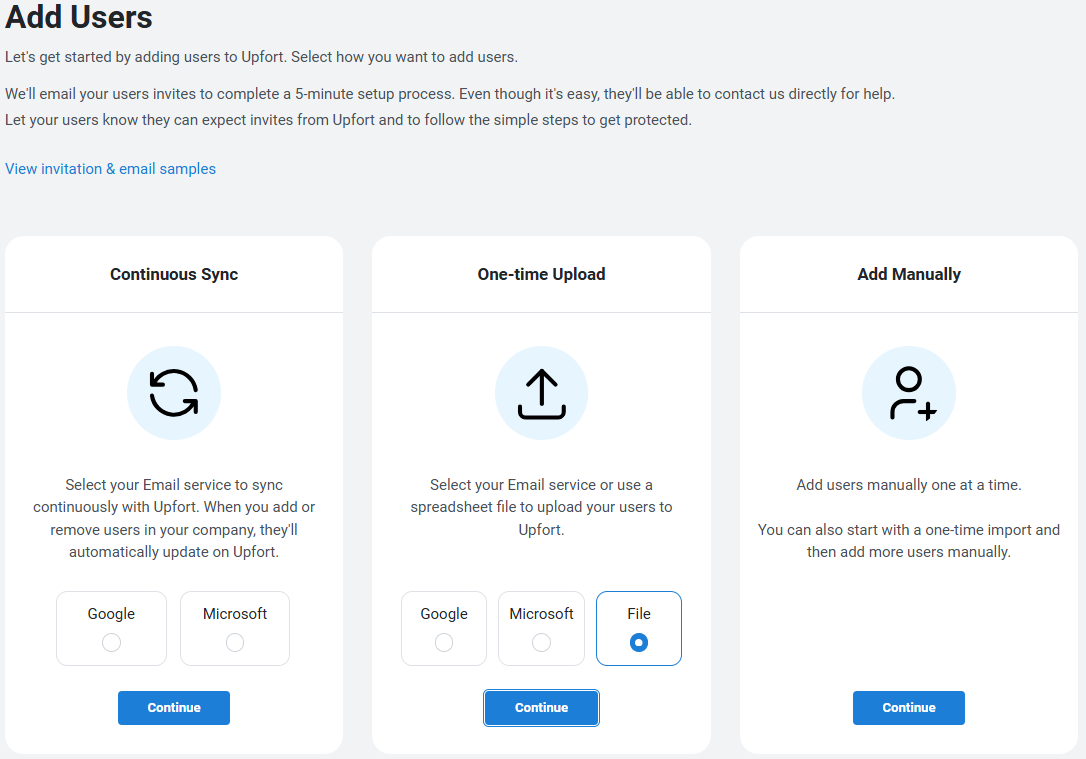Click the Add Manually user-plus icon
This screenshot has width=1086, height=759.
[x=909, y=393]
